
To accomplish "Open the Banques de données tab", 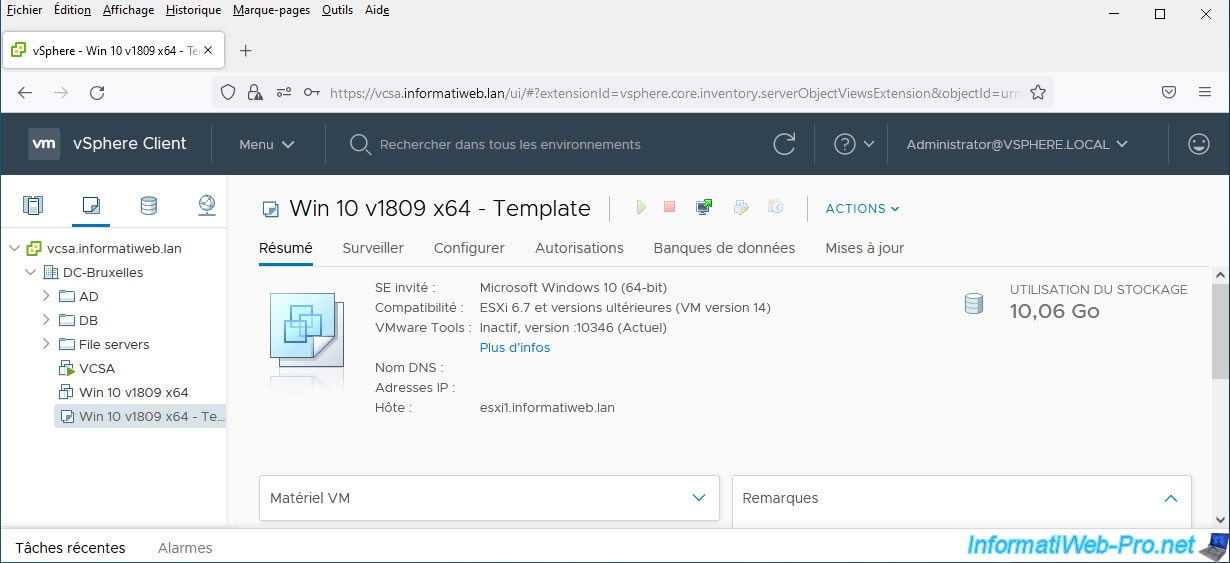I will (x=724, y=248).
